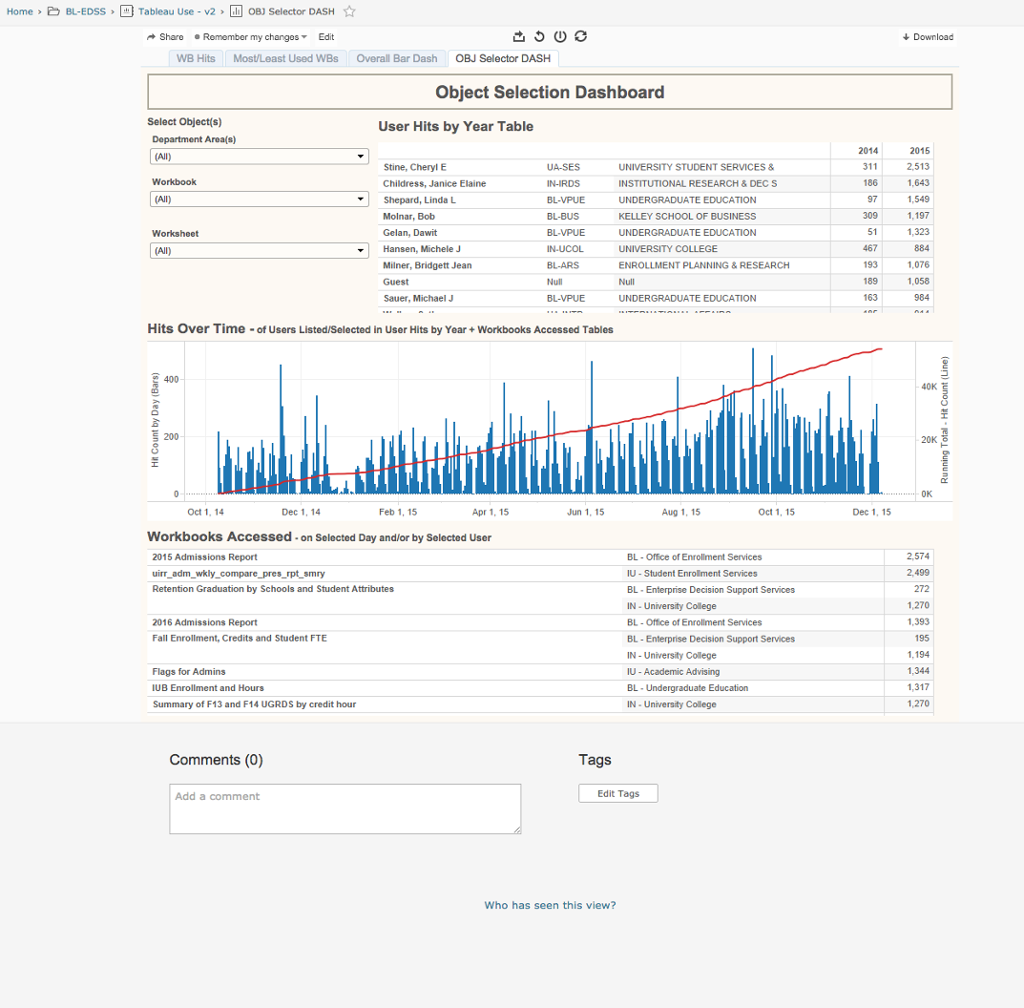Click the Export image icon in the toolbar

[519, 37]
